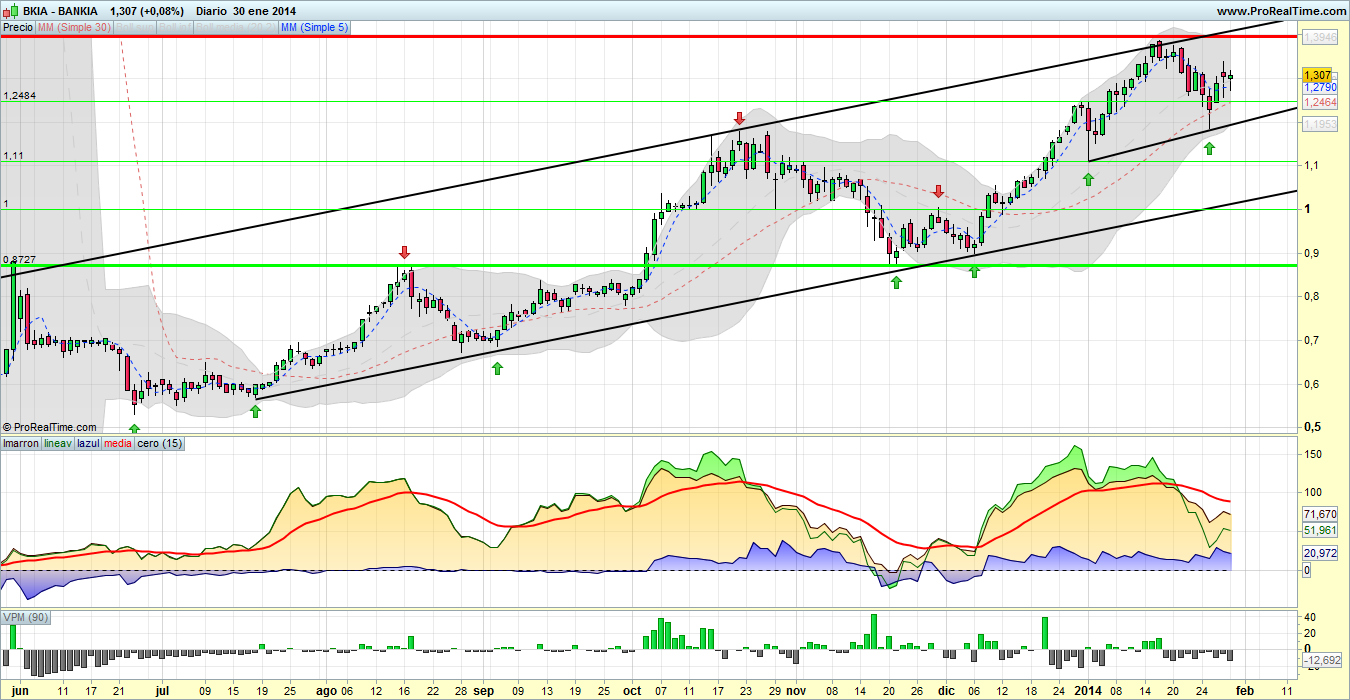This screenshot has width=1350, height=700.
Task: Click the dic month on time axis
Action: tap(947, 690)
